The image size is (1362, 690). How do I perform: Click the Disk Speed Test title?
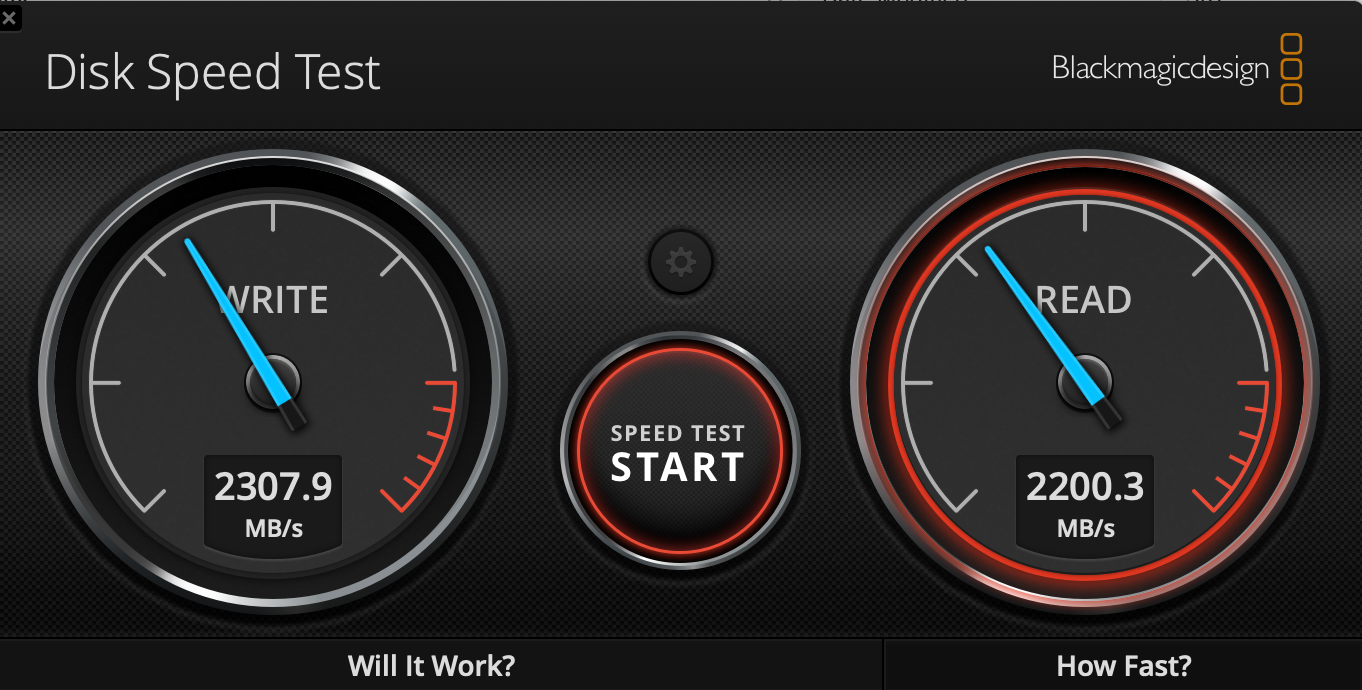213,73
